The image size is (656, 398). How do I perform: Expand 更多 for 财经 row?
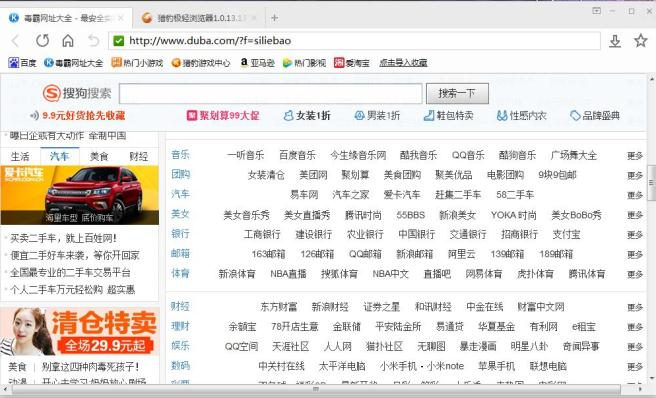click(635, 307)
